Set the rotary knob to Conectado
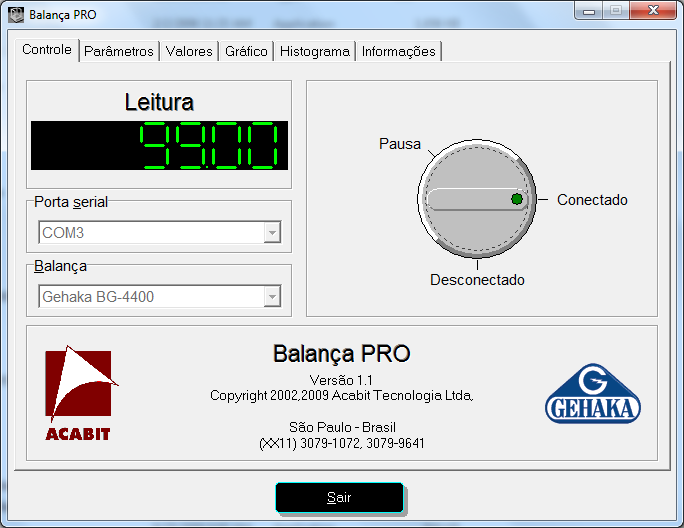The image size is (684, 528). 592,200
